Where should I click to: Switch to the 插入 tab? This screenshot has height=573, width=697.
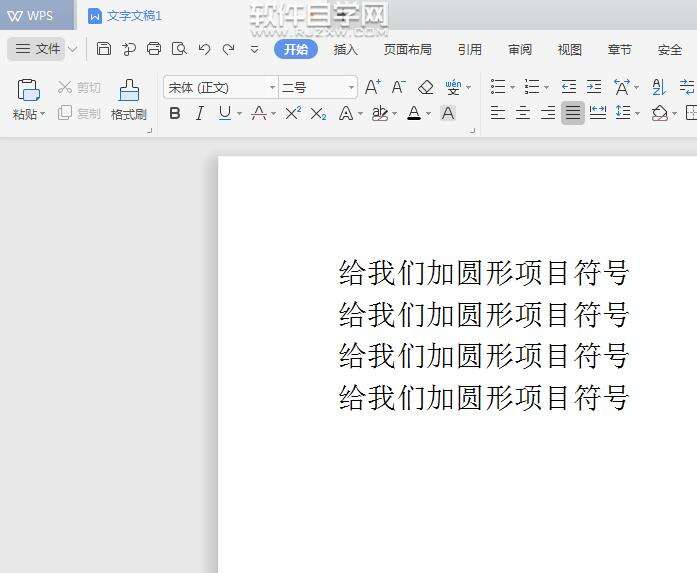coord(345,49)
